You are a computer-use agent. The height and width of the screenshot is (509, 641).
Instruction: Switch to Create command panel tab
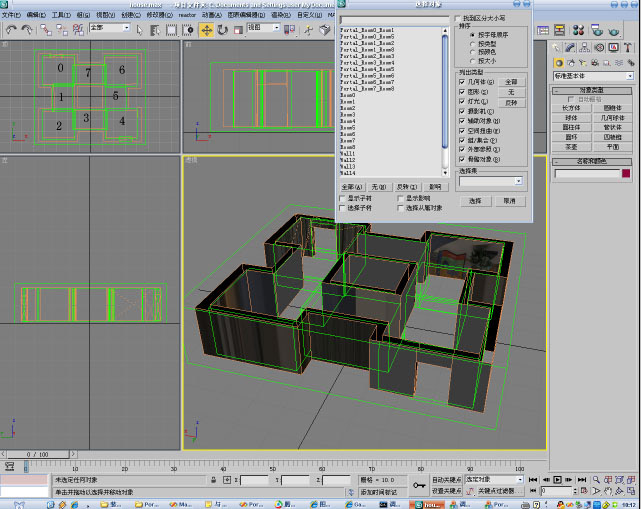[556, 48]
